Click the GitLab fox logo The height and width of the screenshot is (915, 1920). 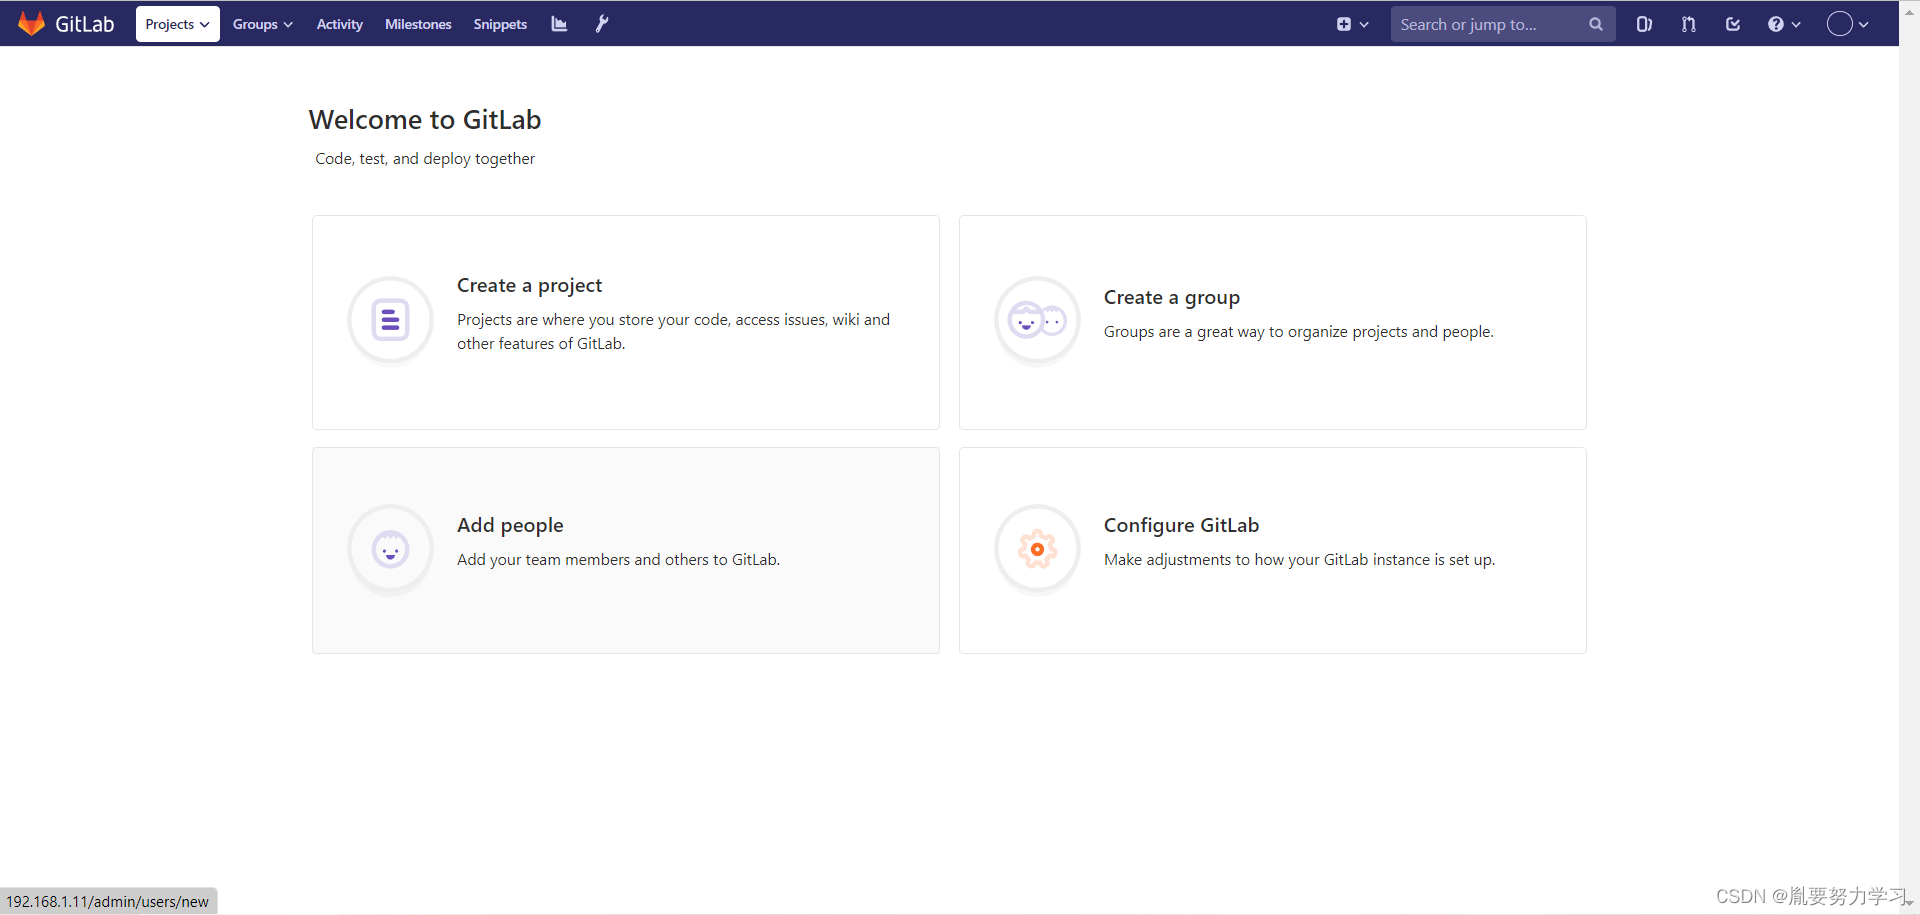[32, 23]
